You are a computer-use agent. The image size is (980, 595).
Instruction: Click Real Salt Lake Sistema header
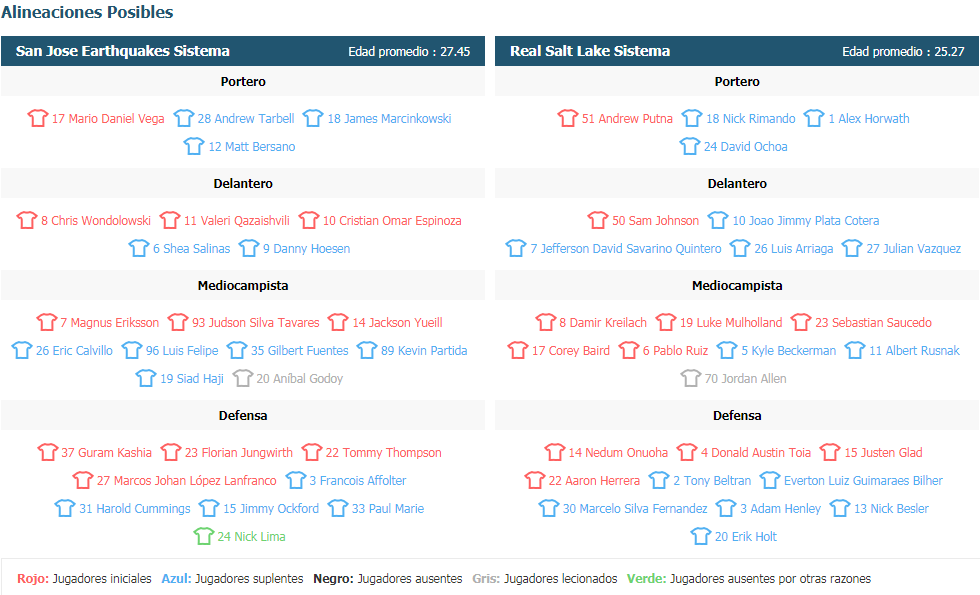click(x=590, y=51)
